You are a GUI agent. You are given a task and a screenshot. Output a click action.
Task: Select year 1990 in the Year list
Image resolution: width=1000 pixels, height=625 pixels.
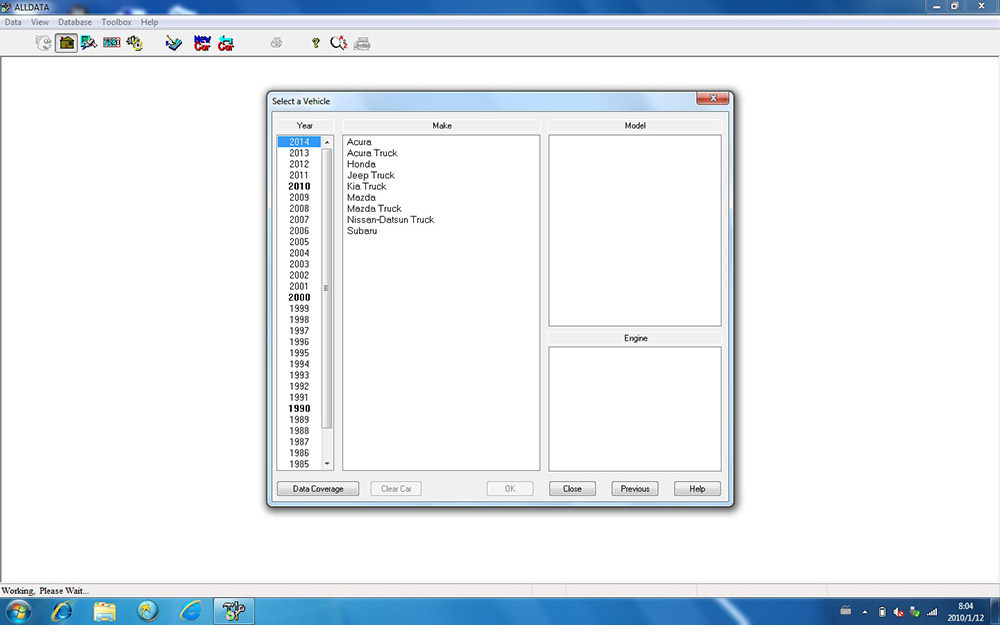[299, 408]
